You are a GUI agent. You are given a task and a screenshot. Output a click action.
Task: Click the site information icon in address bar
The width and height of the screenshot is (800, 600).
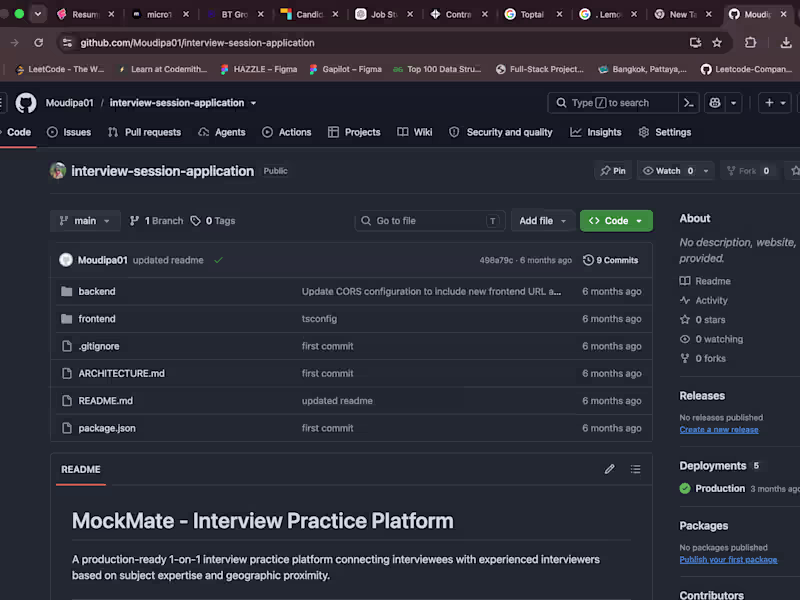click(x=67, y=43)
